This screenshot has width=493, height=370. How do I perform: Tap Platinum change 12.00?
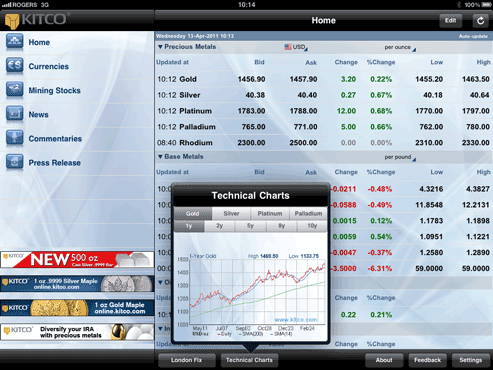coord(346,111)
